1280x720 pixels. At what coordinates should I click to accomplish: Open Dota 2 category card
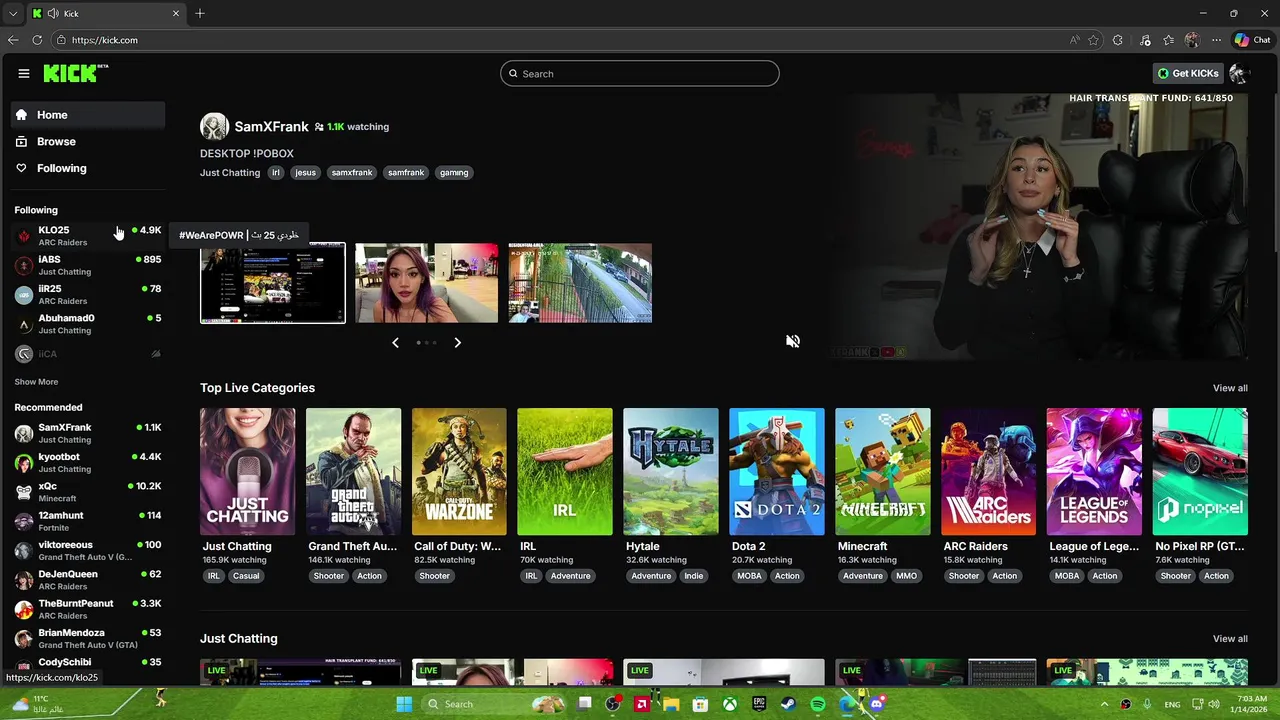pyautogui.click(x=777, y=472)
